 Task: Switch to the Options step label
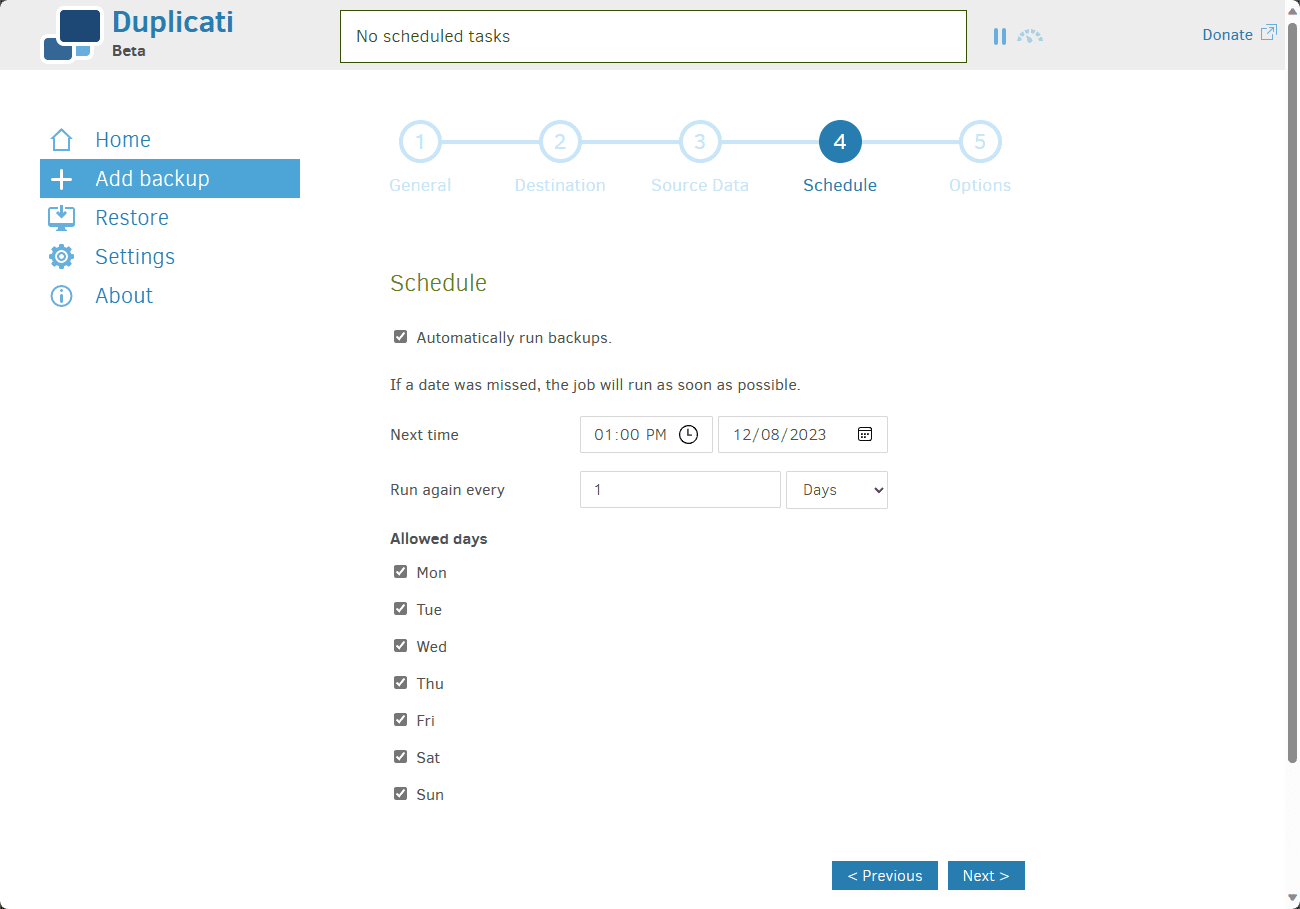coord(980,185)
